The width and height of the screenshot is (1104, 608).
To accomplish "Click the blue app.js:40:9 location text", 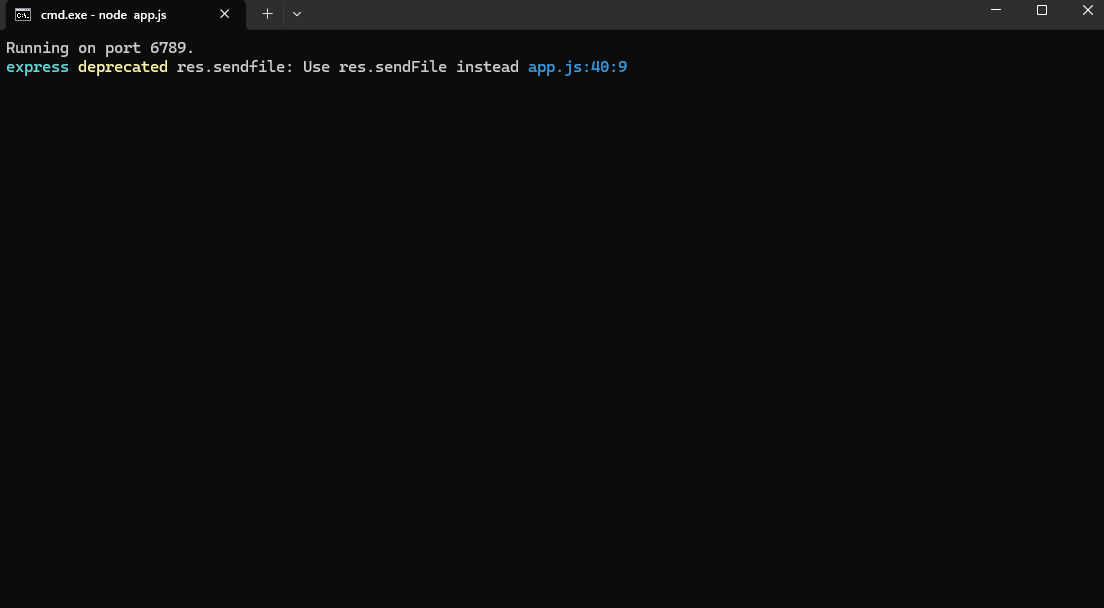I will 577,67.
